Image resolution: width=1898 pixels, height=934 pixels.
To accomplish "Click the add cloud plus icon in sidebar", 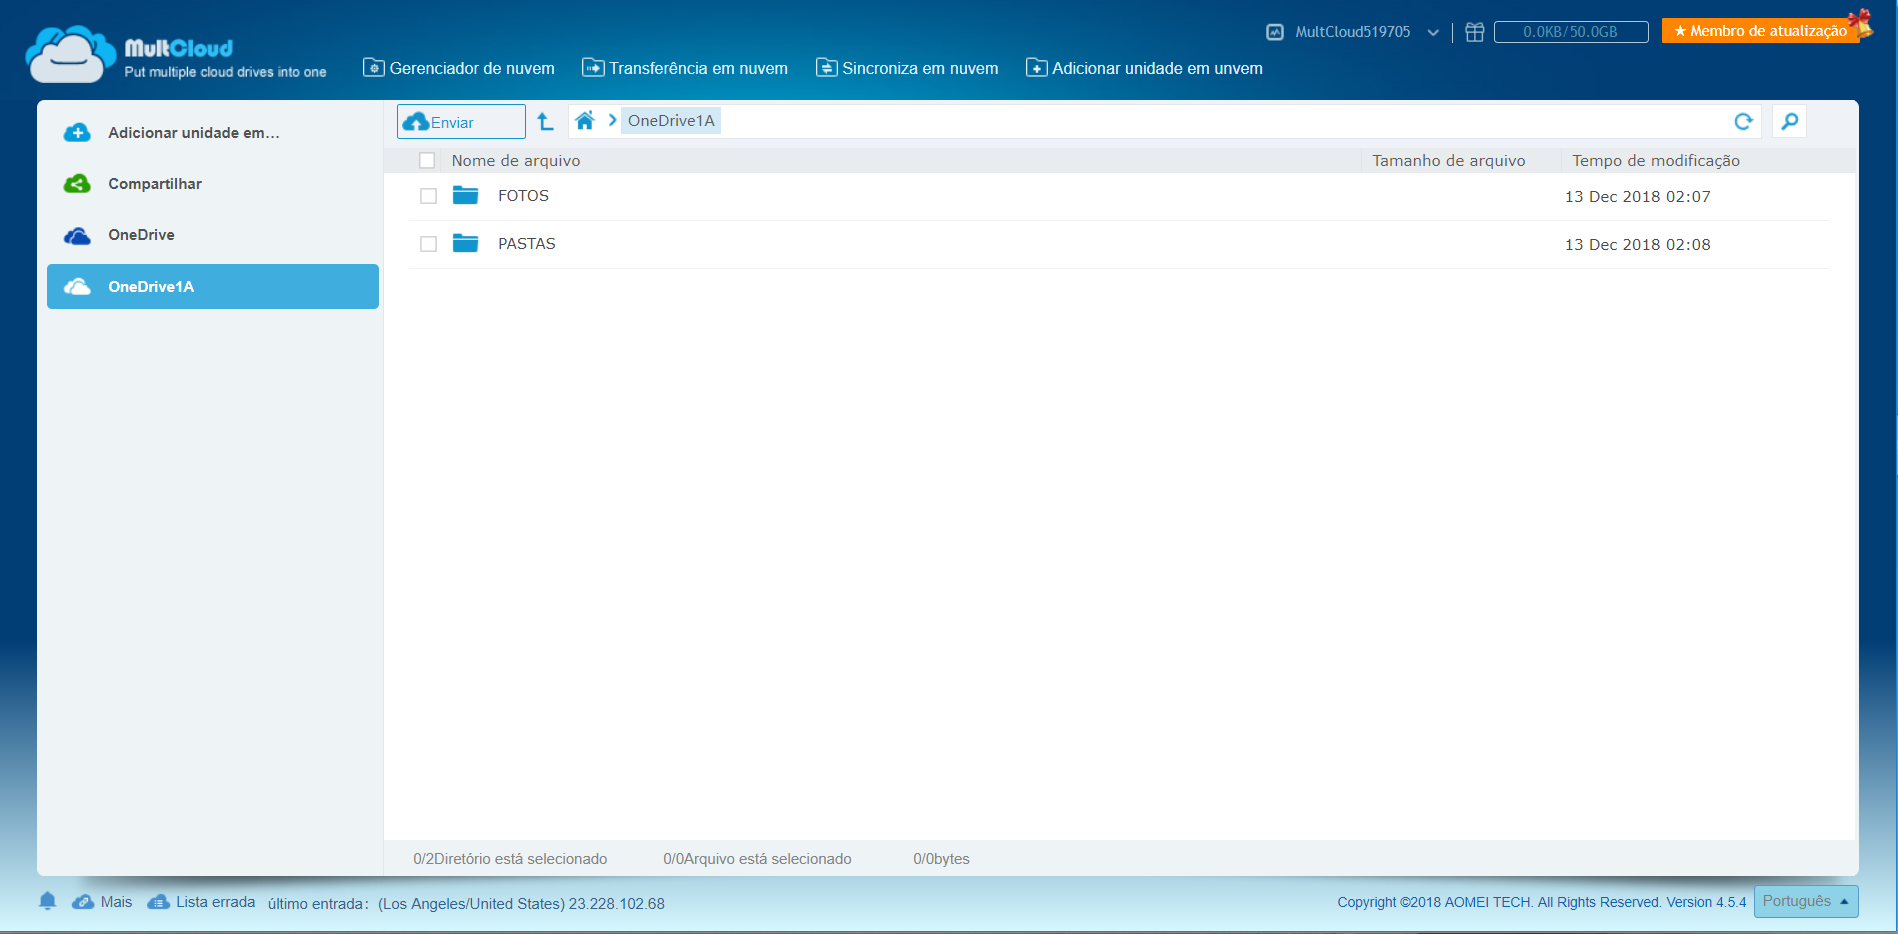I will [77, 133].
